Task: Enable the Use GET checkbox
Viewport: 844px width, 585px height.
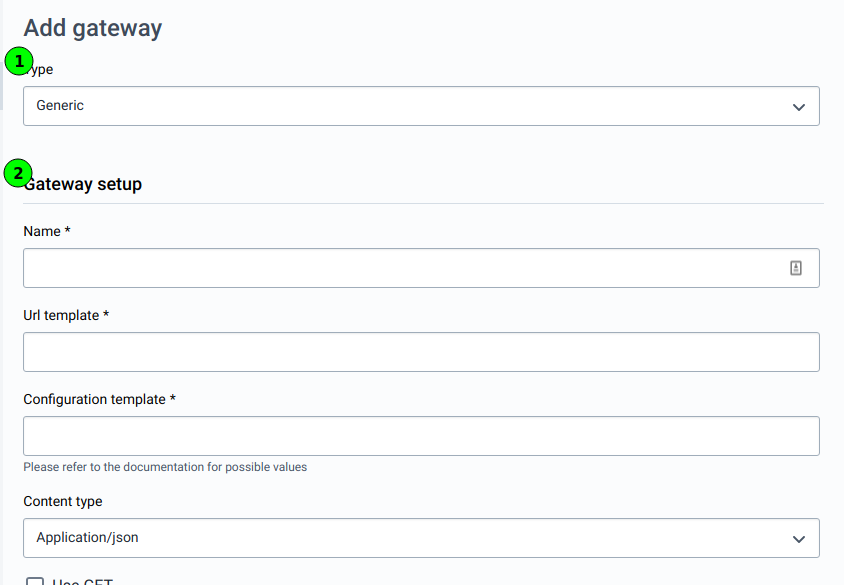Action: (36, 581)
